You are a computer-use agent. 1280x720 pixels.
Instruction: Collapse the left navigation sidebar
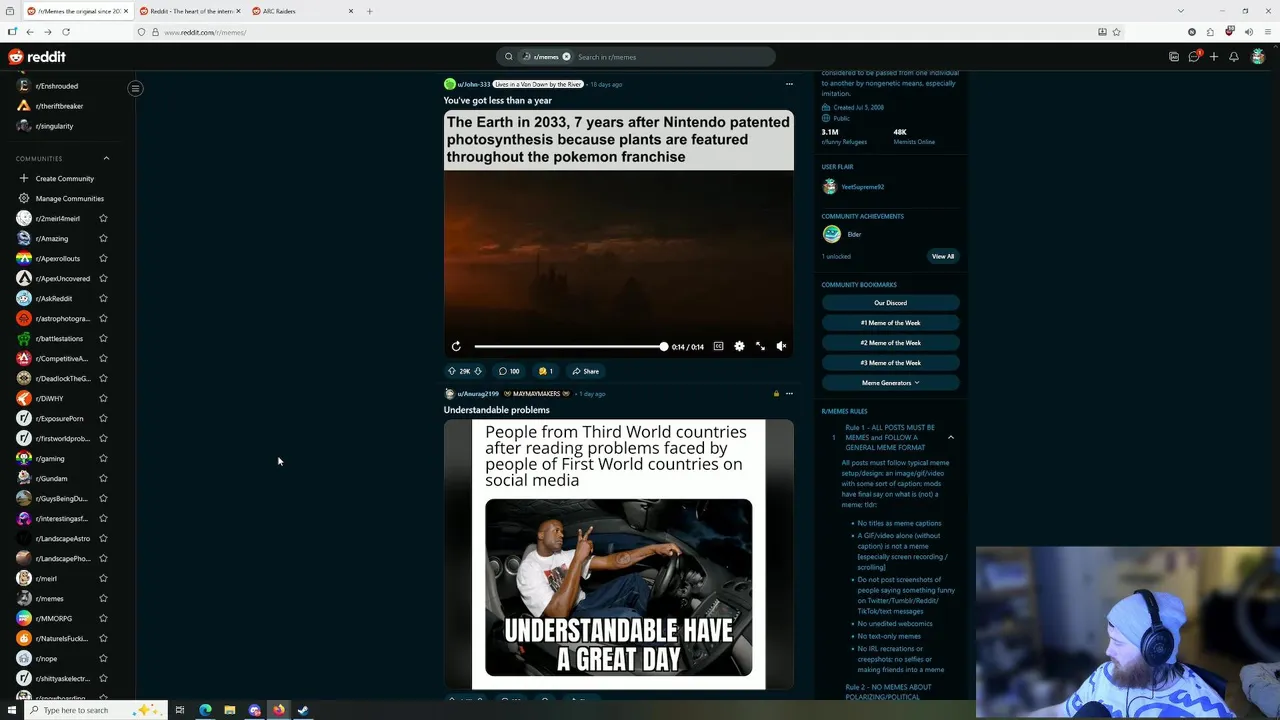pos(135,88)
